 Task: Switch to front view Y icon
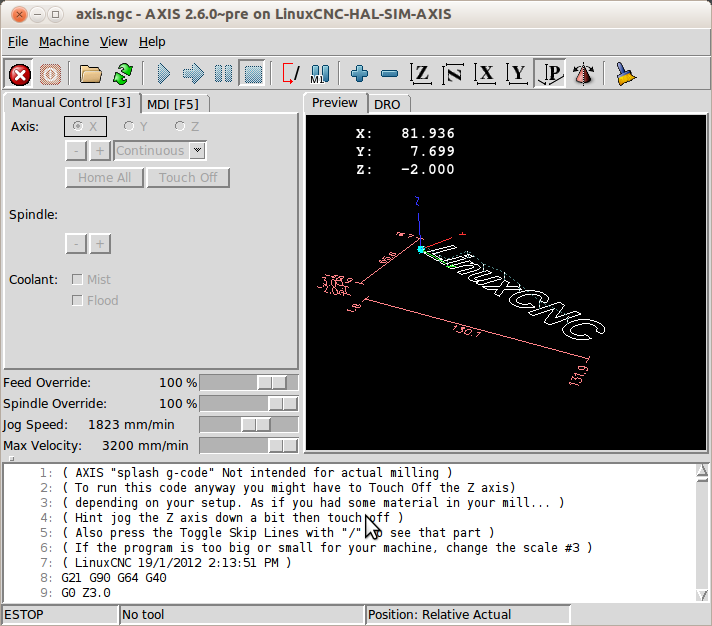517,74
